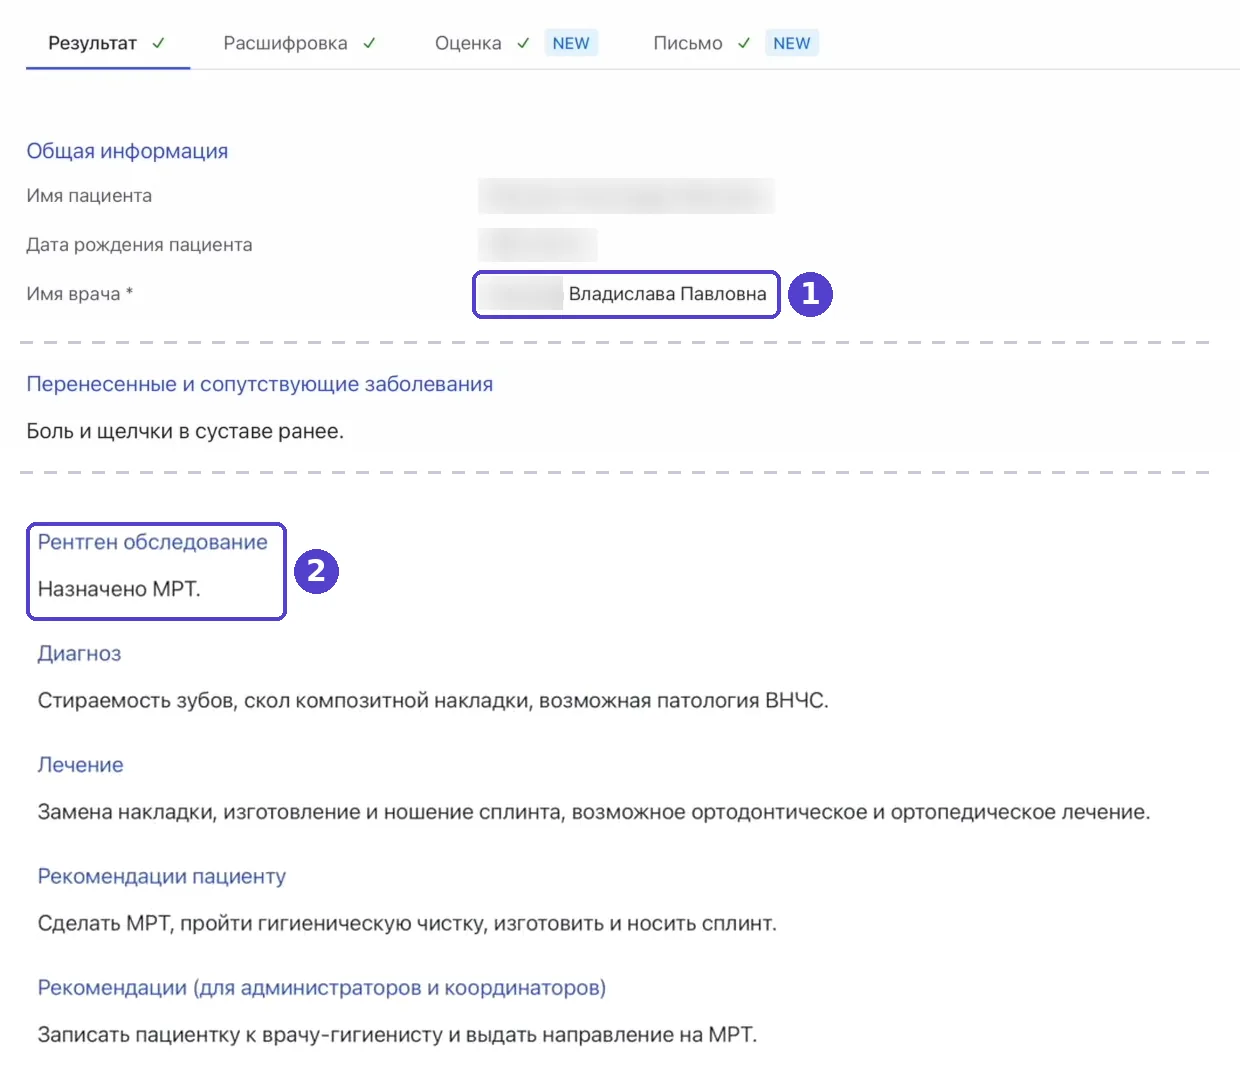Open the Оценка tab
Image resolution: width=1240 pixels, height=1065 pixels.
[468, 43]
